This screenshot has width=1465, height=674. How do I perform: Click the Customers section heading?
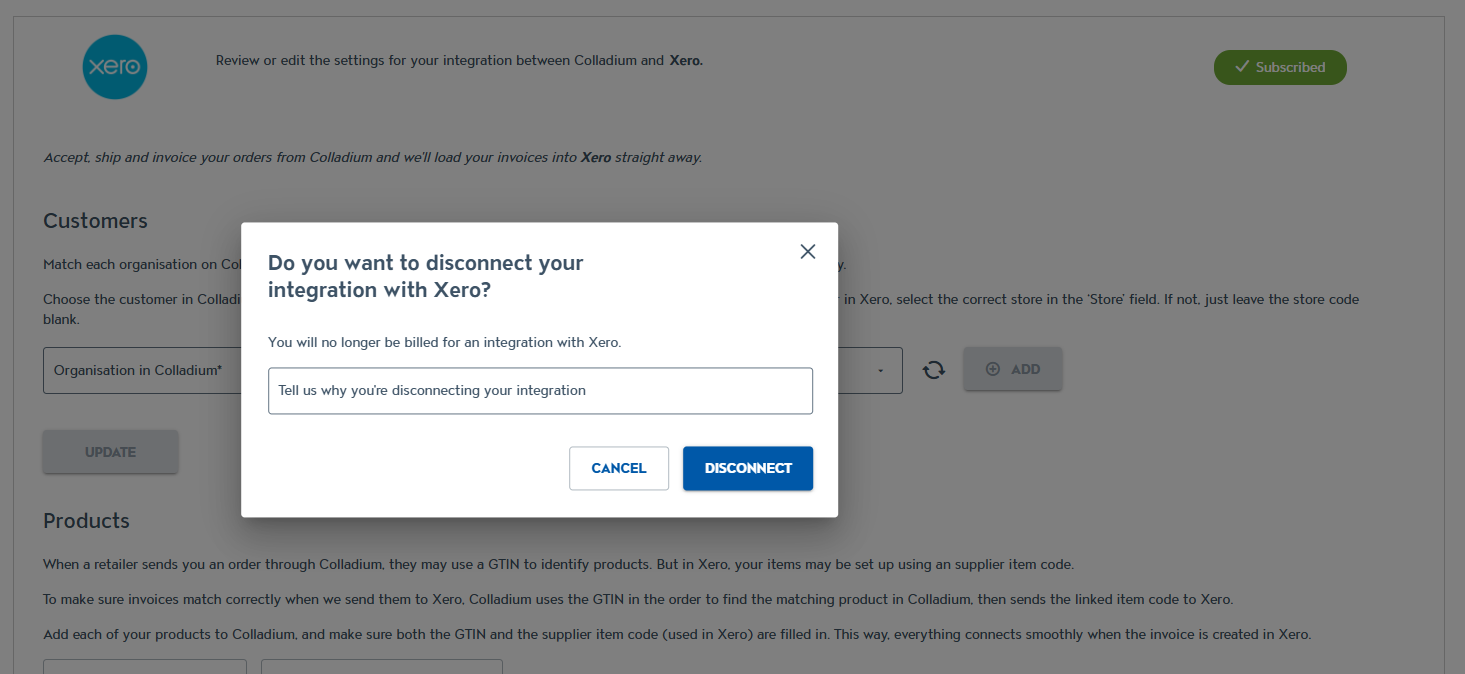[x=95, y=221]
